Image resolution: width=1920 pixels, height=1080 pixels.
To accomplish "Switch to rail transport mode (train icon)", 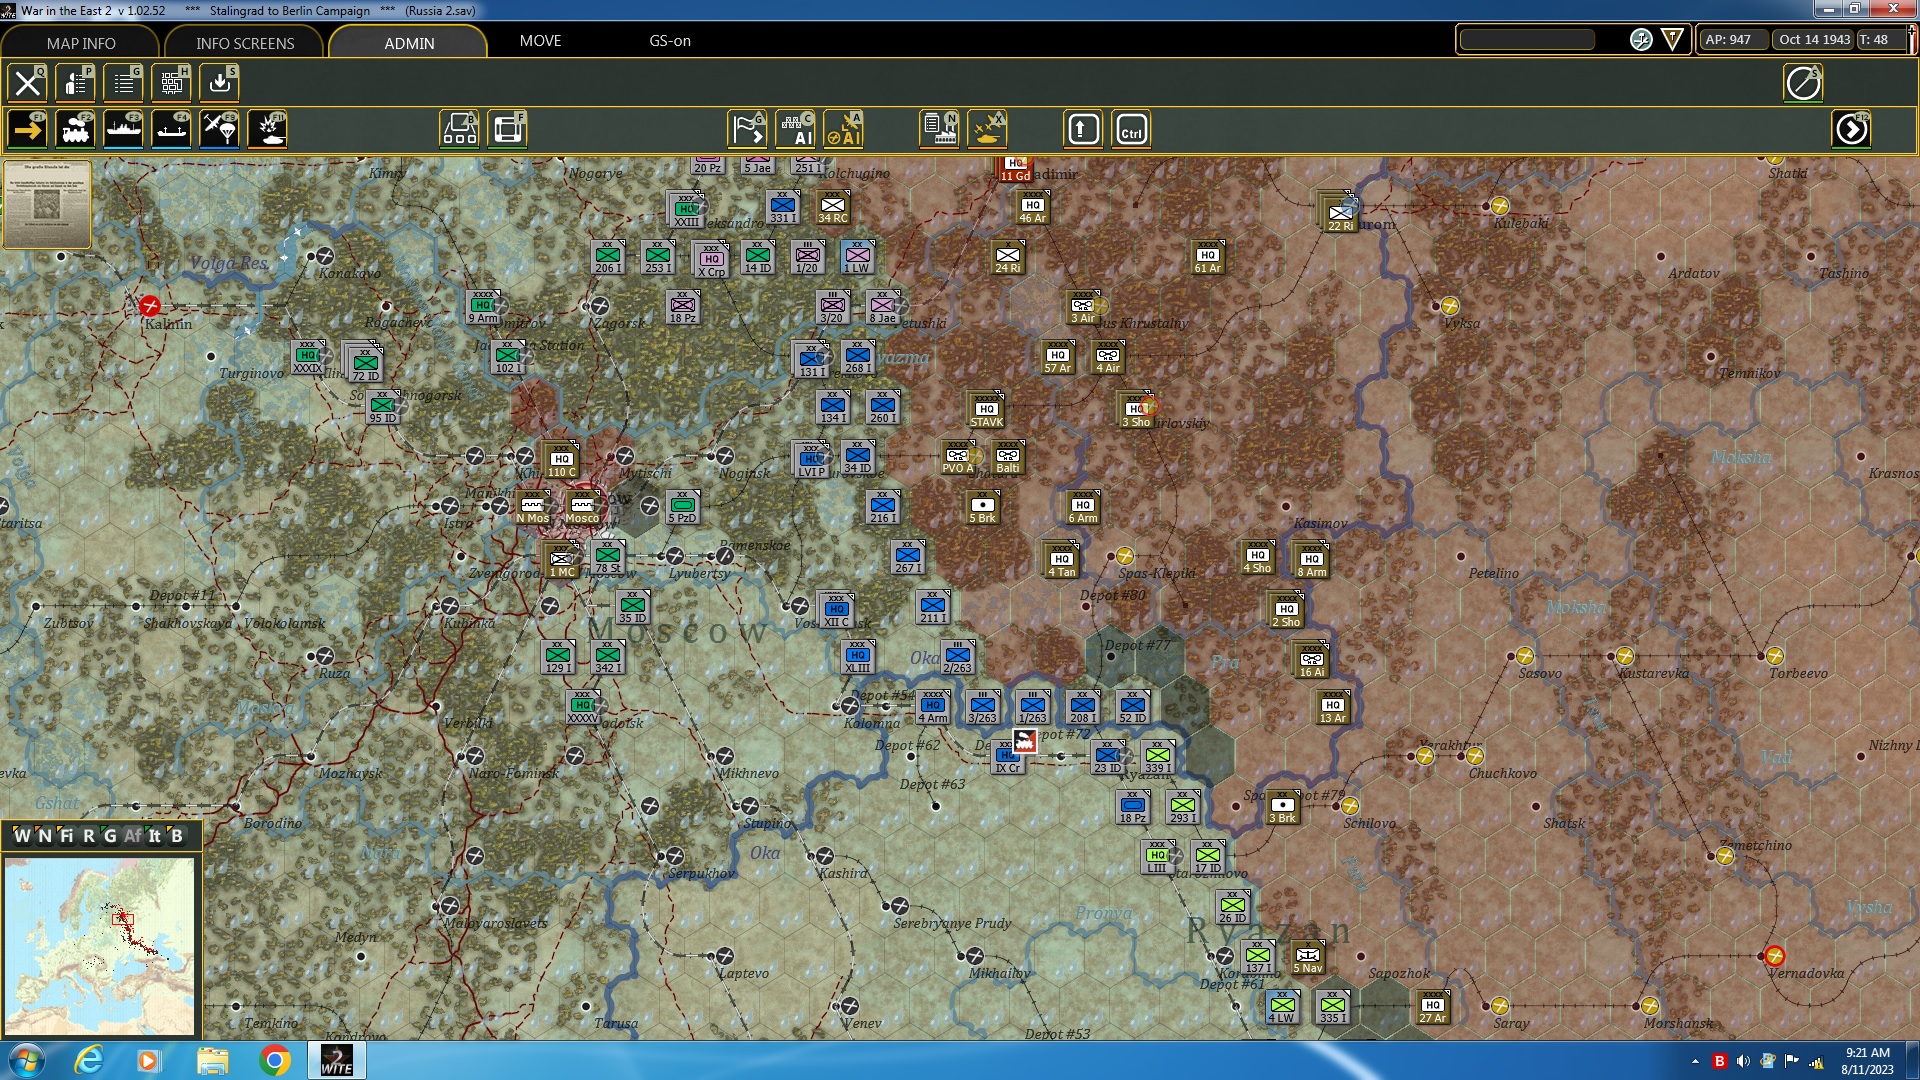I will pos(75,129).
